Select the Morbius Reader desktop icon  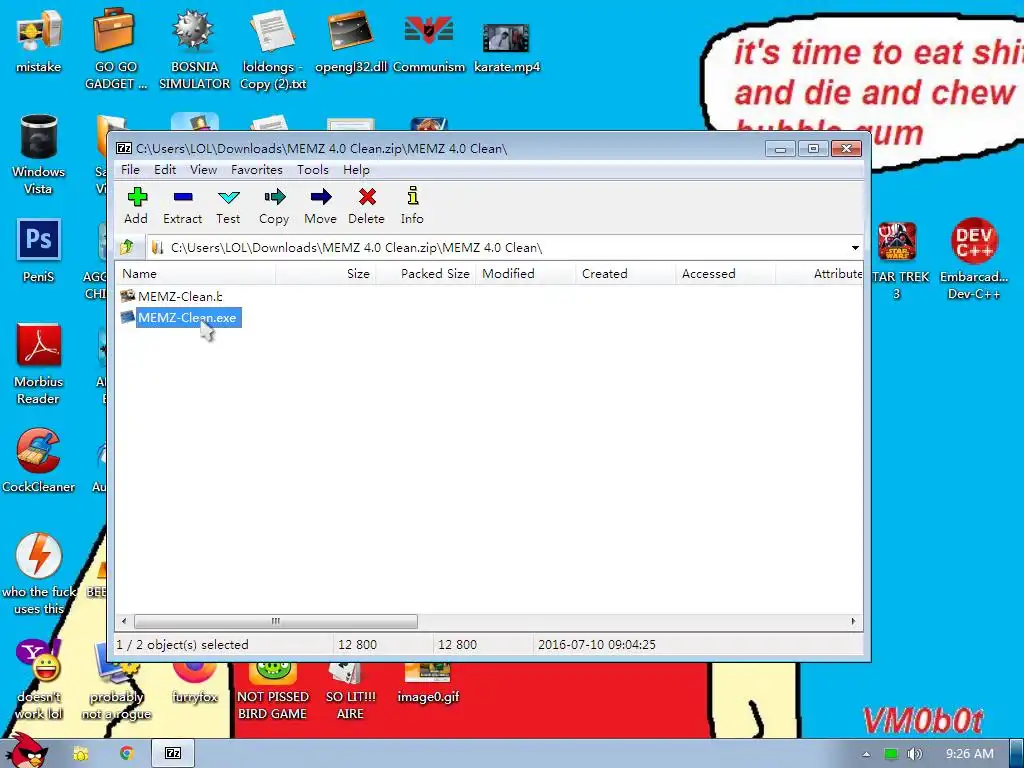(x=39, y=364)
